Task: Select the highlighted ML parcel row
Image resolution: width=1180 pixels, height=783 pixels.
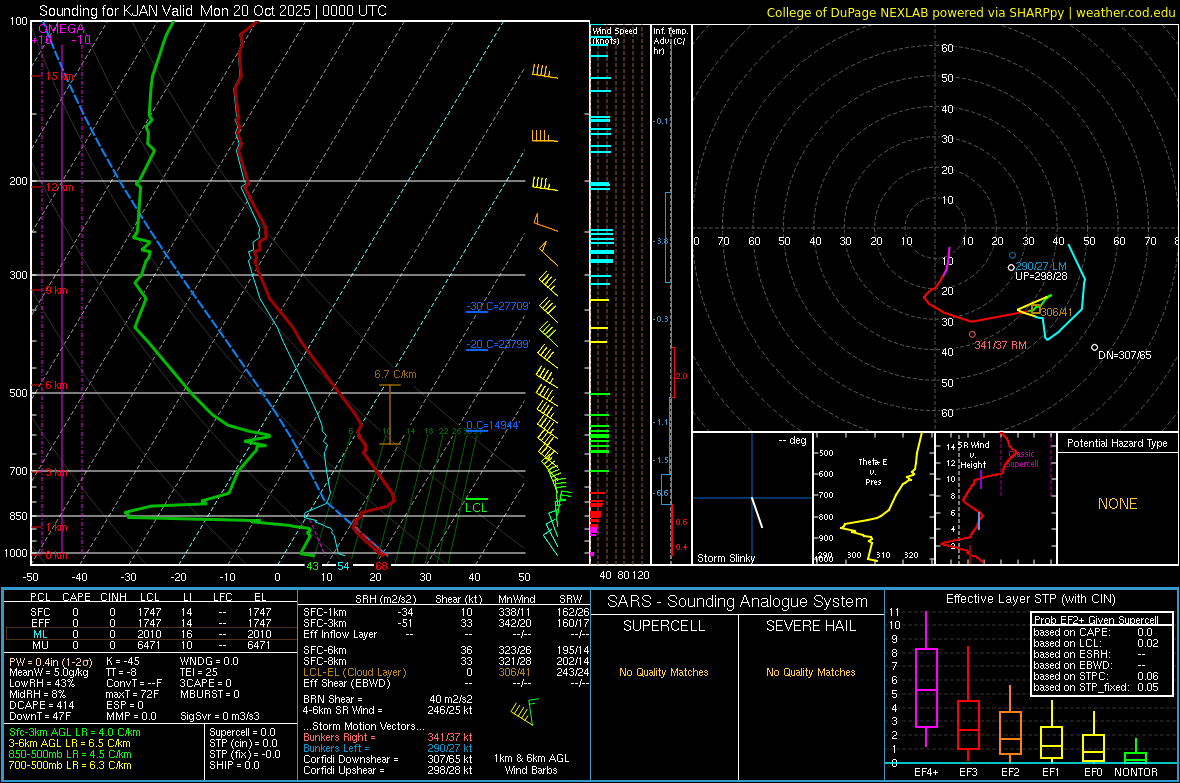Action: 151,634
